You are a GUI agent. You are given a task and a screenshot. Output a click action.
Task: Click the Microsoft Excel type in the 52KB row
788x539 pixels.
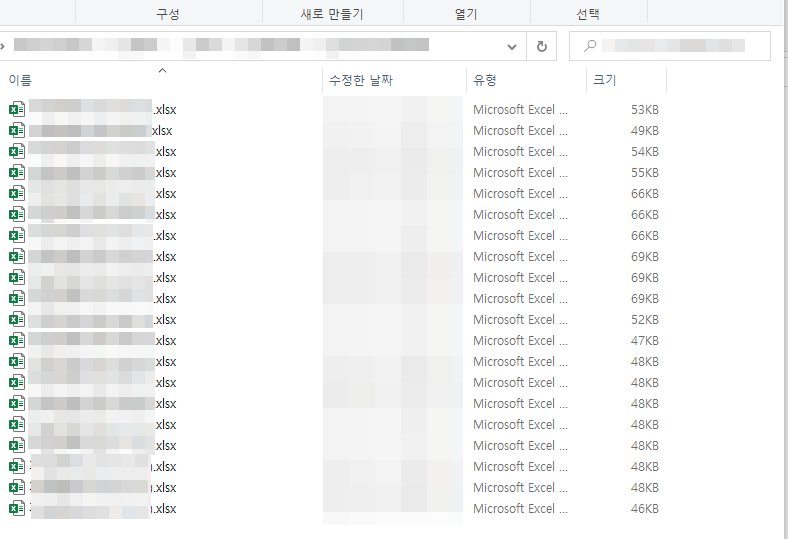(x=520, y=319)
